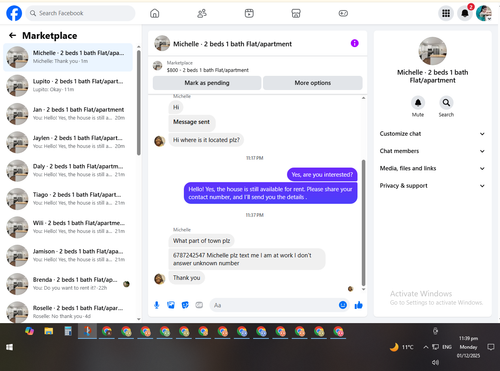Open Jamison conversation in the list

click(68, 255)
